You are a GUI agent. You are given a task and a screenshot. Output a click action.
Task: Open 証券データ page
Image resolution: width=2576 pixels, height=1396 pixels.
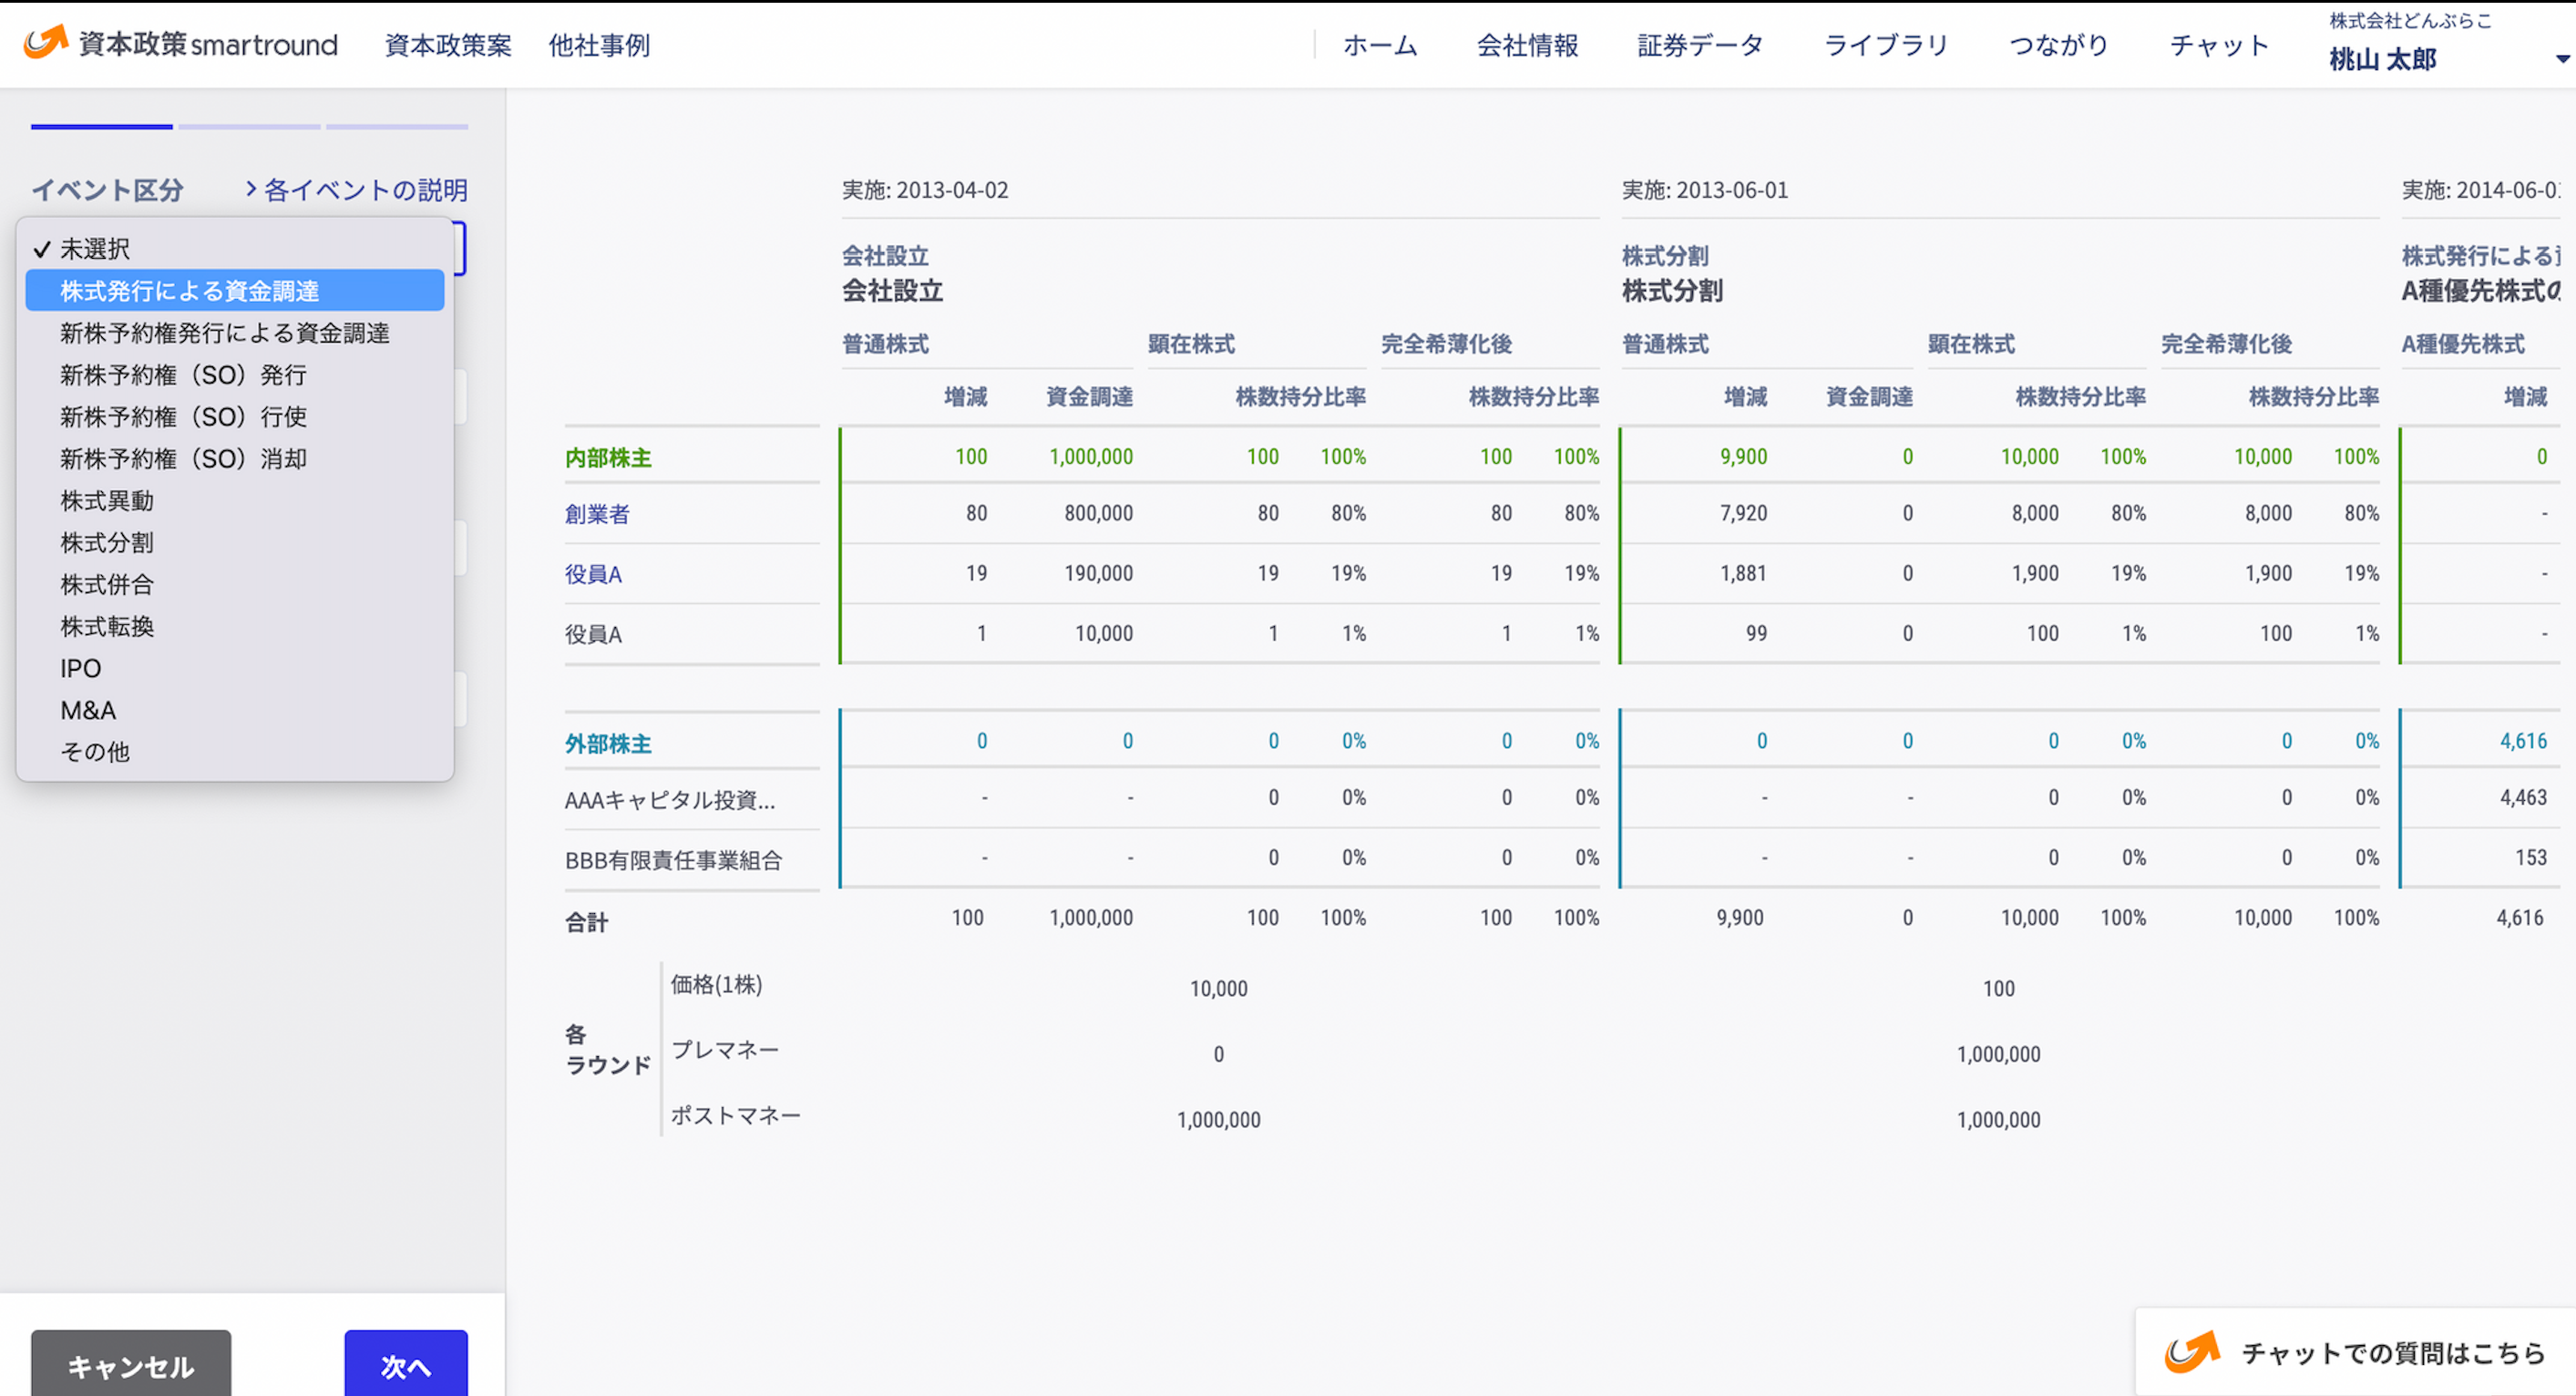[1699, 45]
